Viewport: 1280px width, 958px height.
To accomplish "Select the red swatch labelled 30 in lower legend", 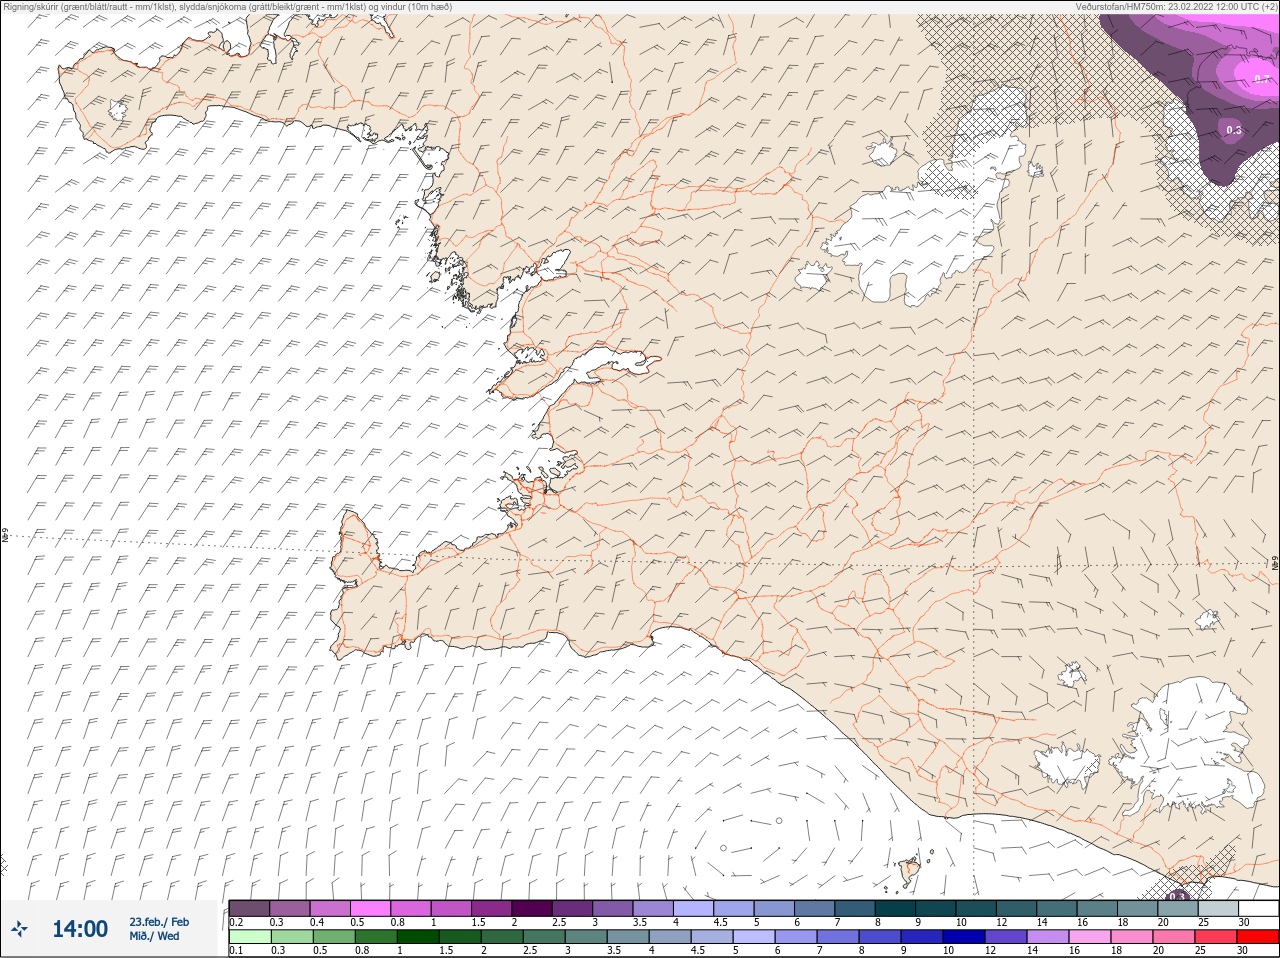I will pos(1258,937).
